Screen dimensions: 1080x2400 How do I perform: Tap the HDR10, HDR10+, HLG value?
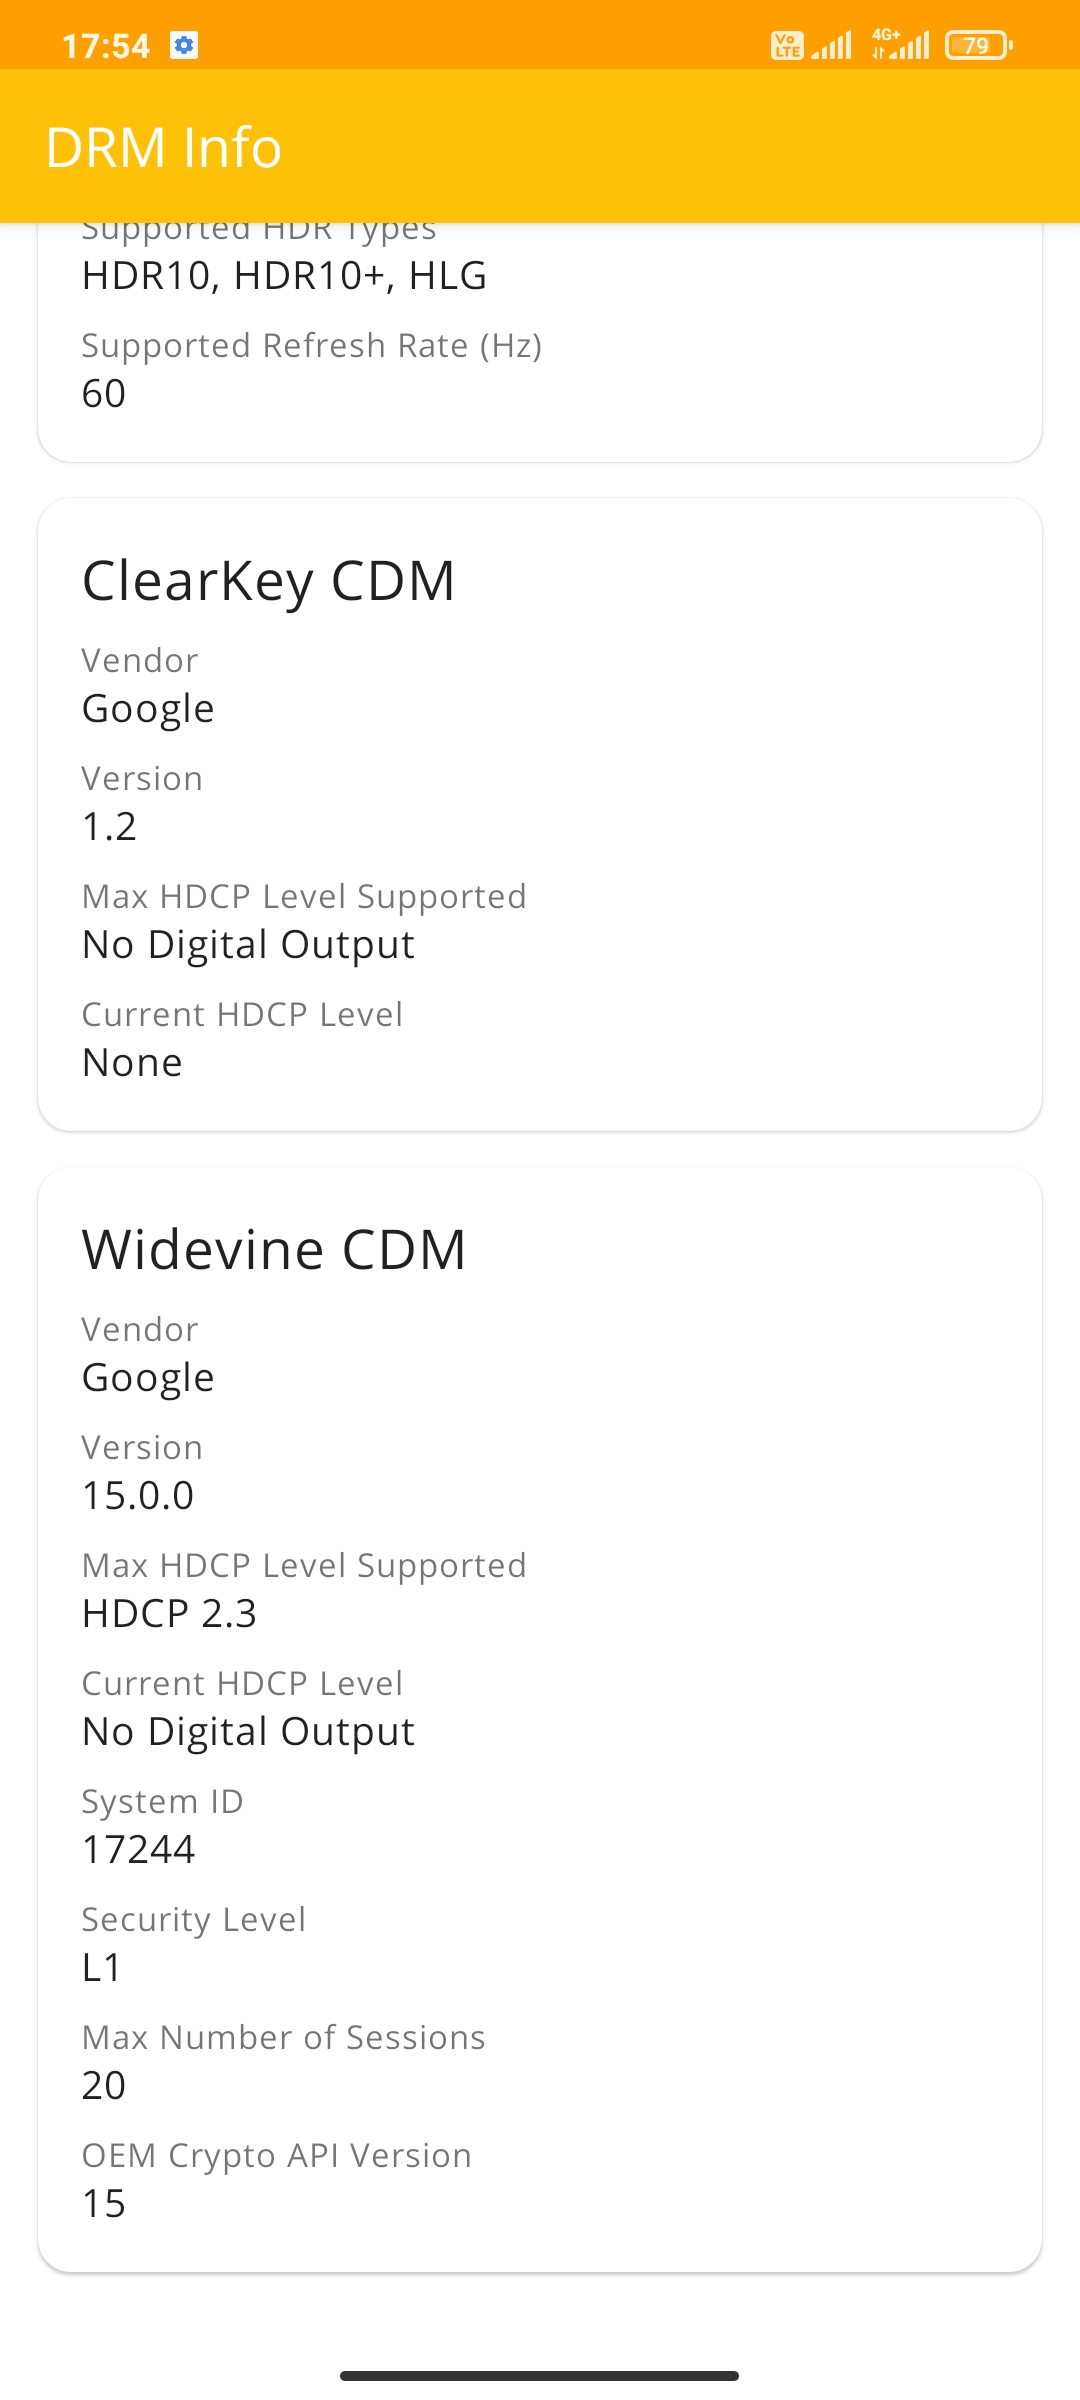click(285, 275)
